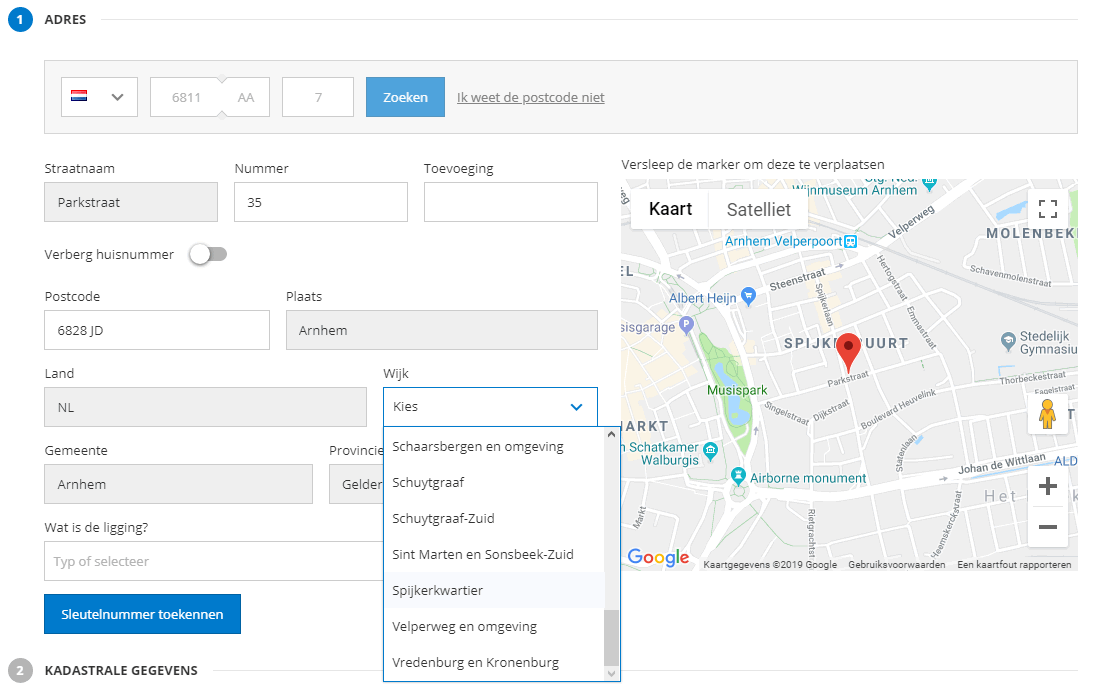
Task: Open 'Een kaartfout rapporteren' link
Action: coord(1014,565)
